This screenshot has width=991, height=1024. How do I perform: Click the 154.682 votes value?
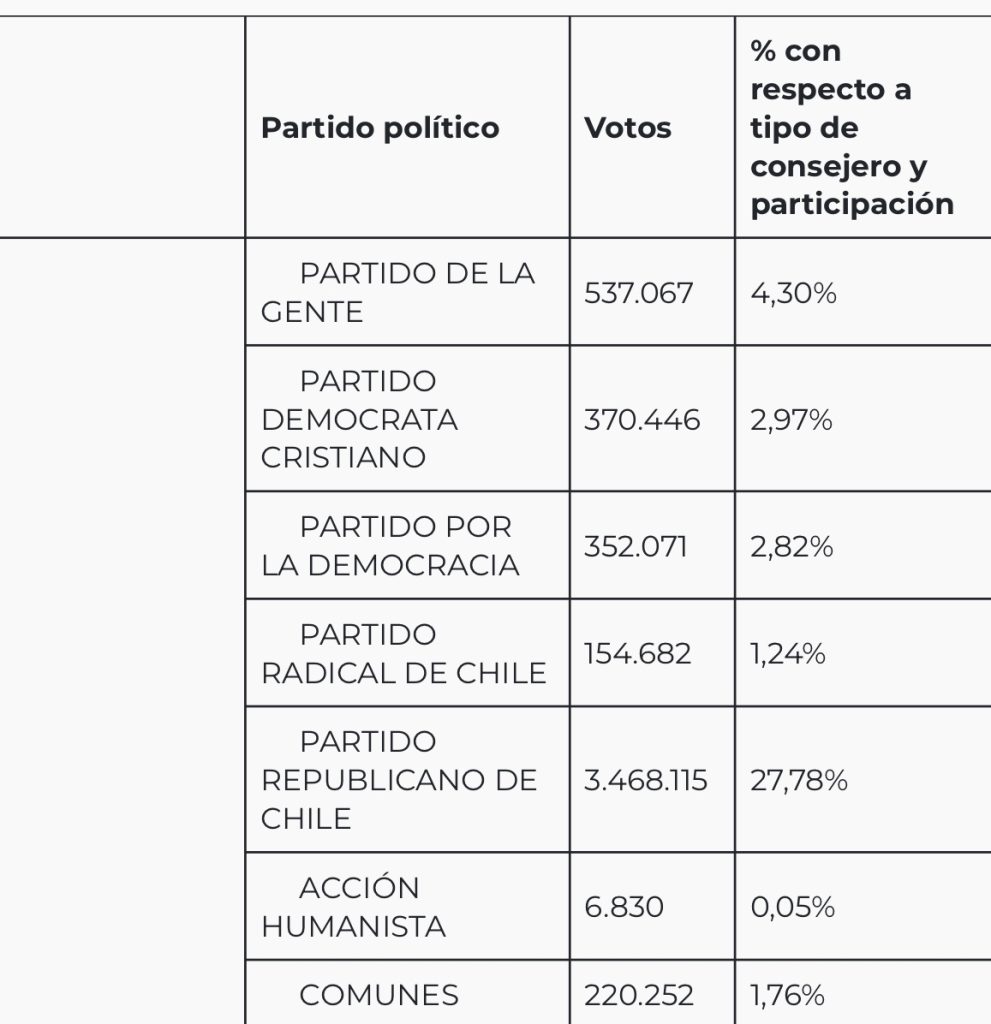637,653
